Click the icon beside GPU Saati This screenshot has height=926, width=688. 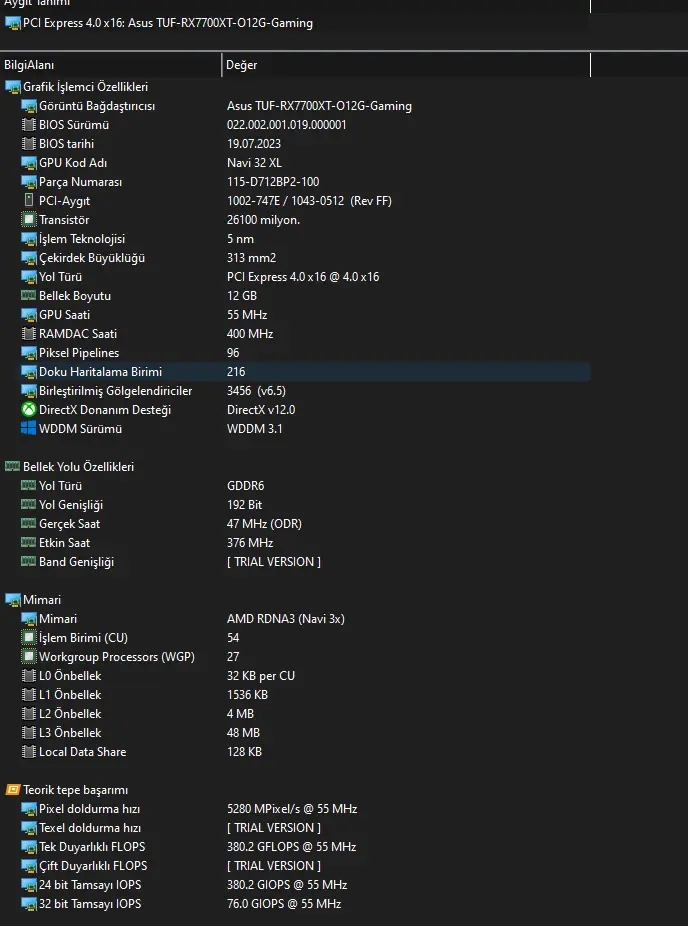(x=28, y=315)
